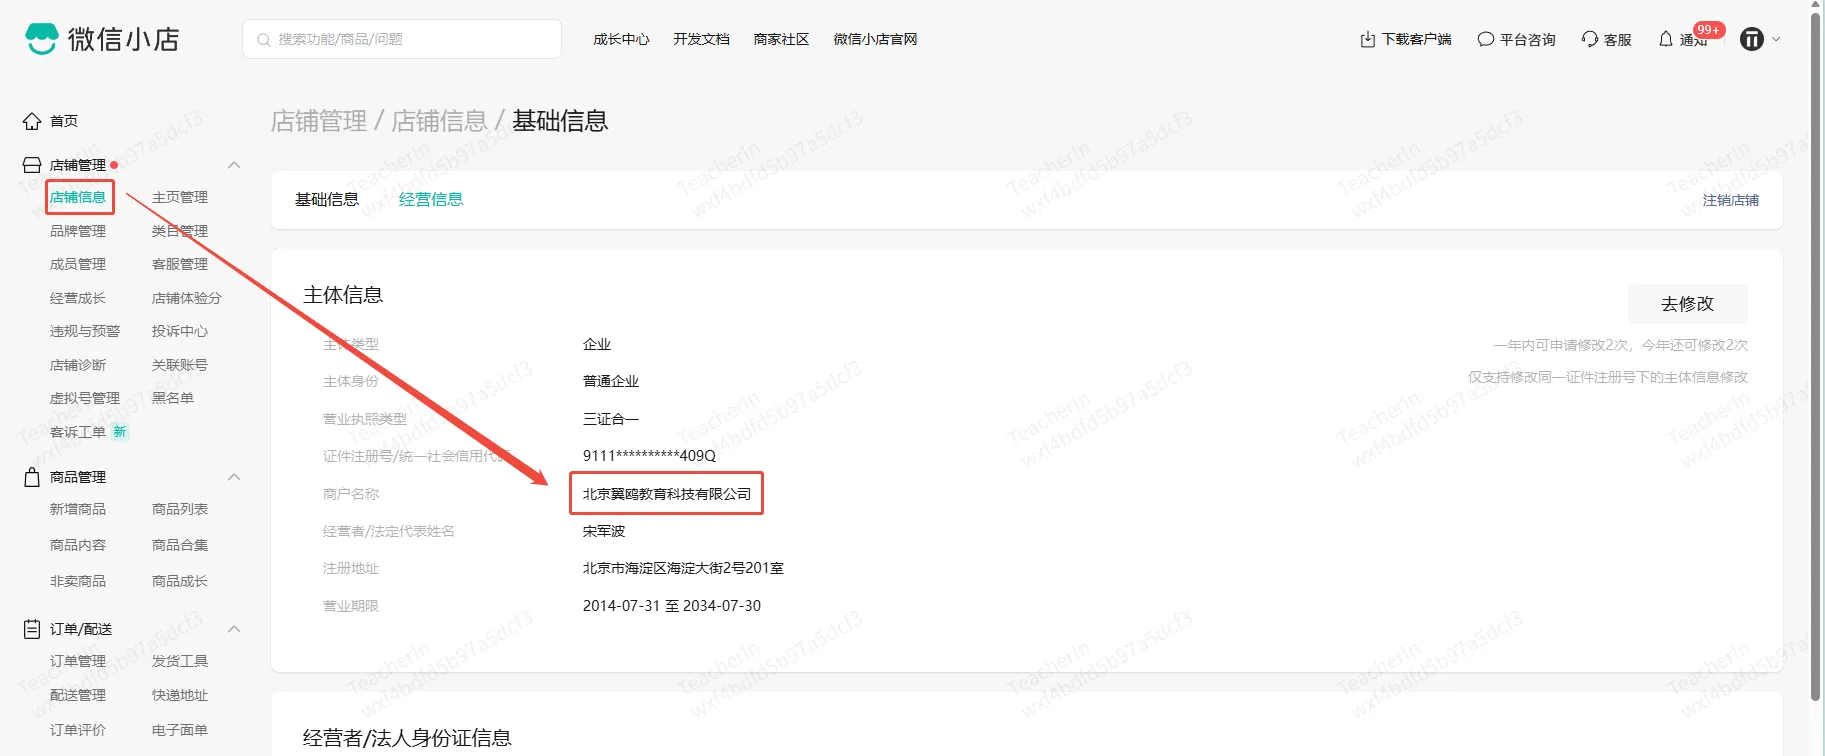The height and width of the screenshot is (756, 1825).
Task: Open 违规与预警 in sidebar
Action: pyautogui.click(x=85, y=331)
